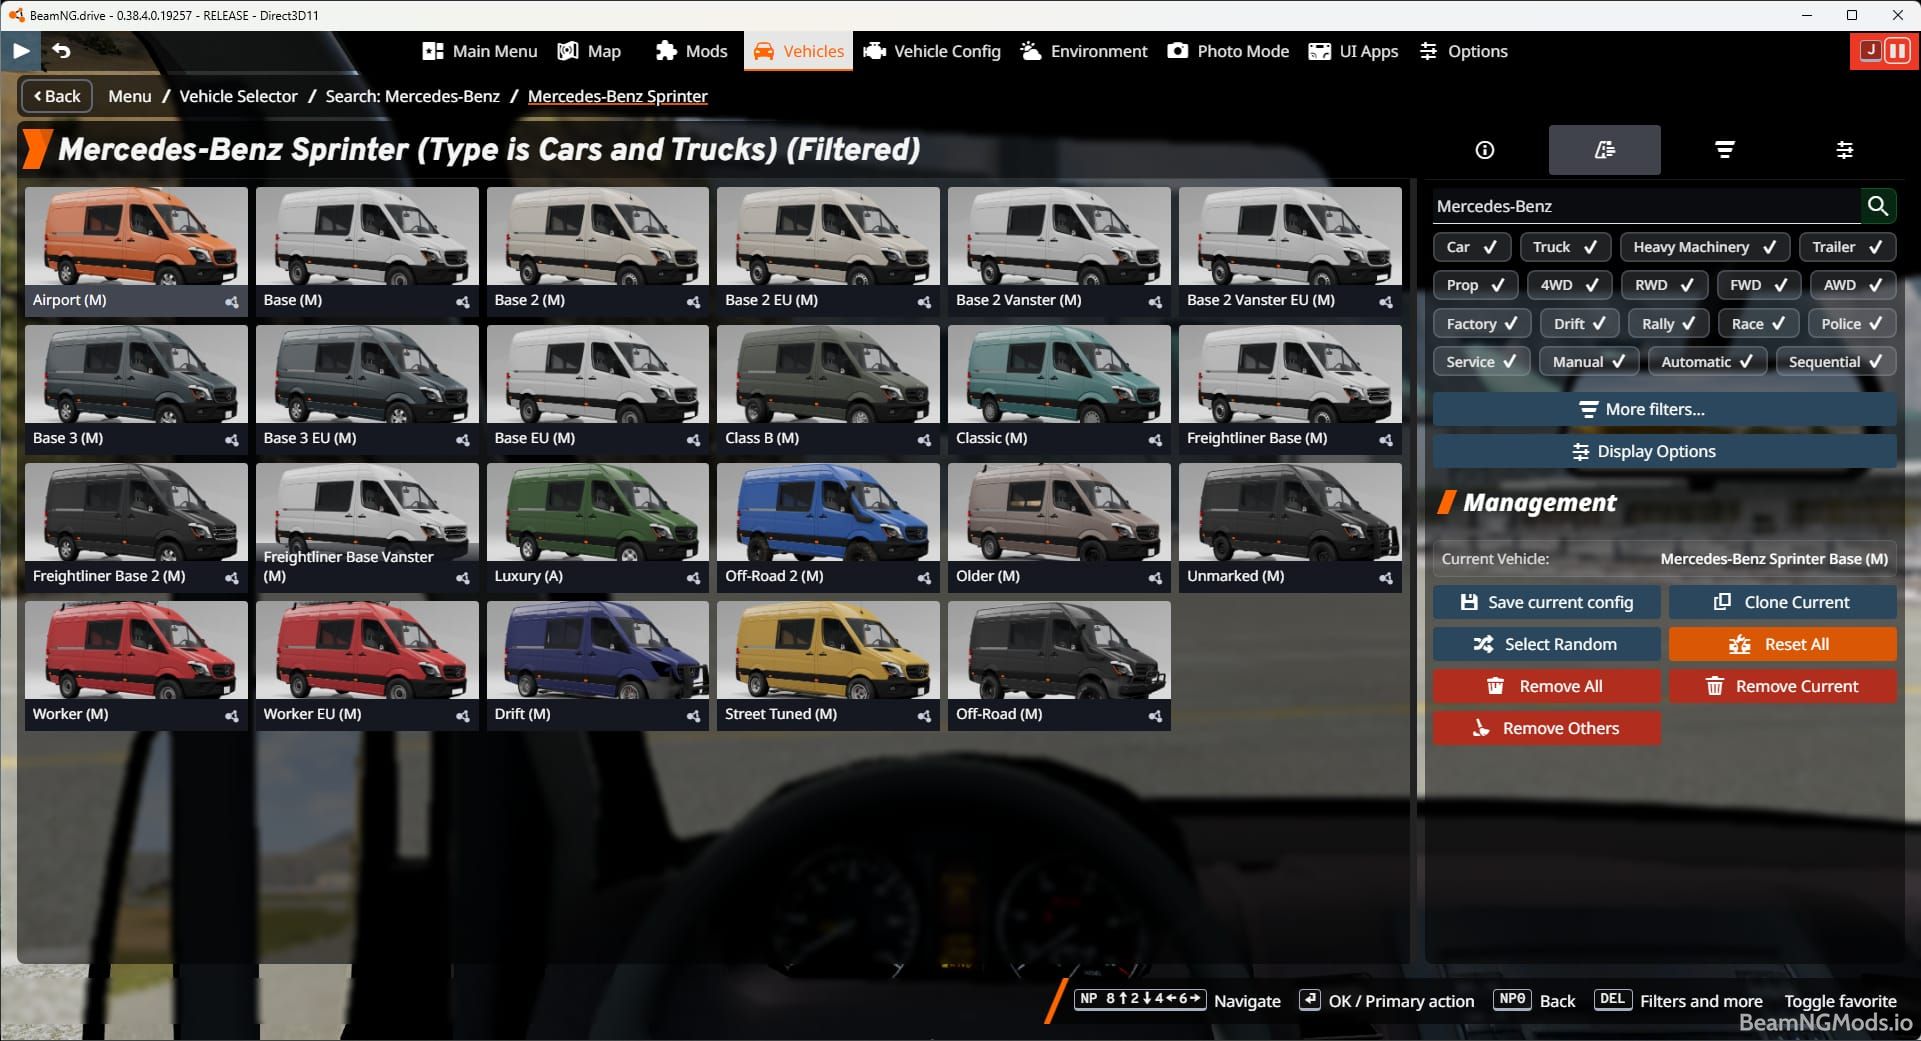
Task: Click the UI Apps menu entry
Action: [x=1352, y=51]
